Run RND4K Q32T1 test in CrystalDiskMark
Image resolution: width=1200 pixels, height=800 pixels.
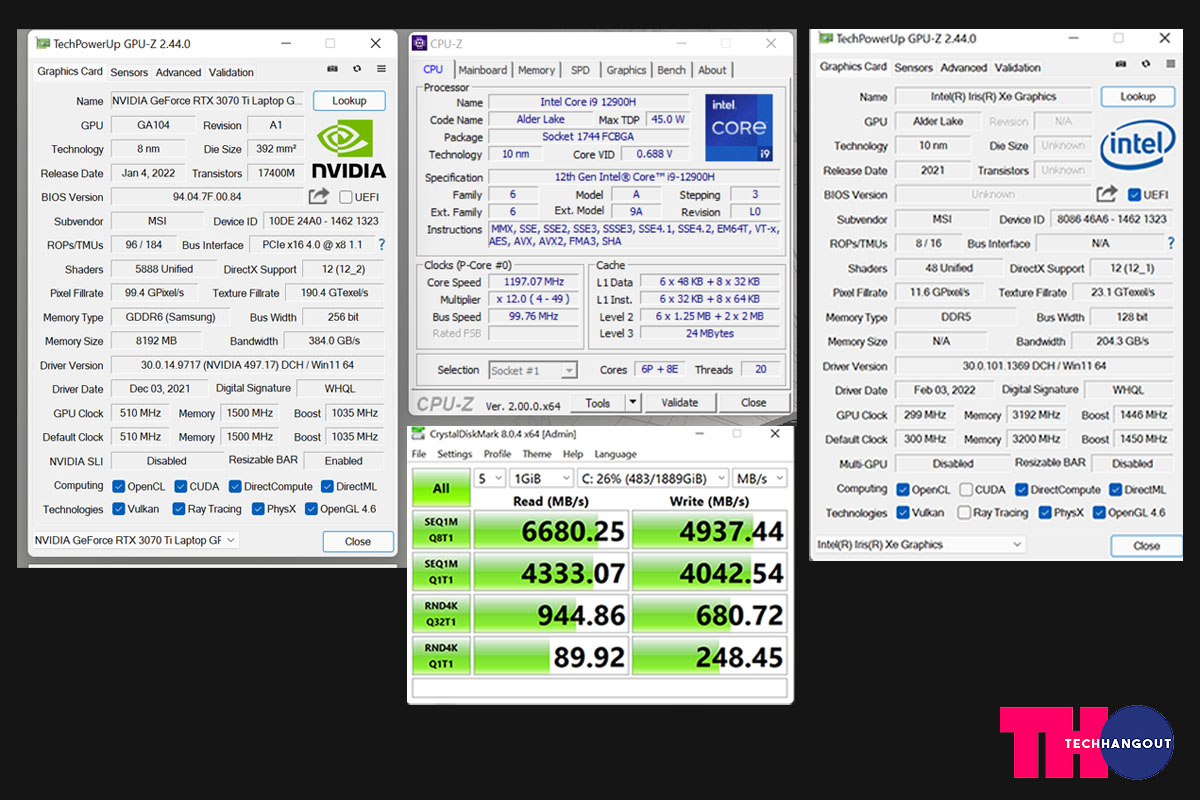(441, 614)
